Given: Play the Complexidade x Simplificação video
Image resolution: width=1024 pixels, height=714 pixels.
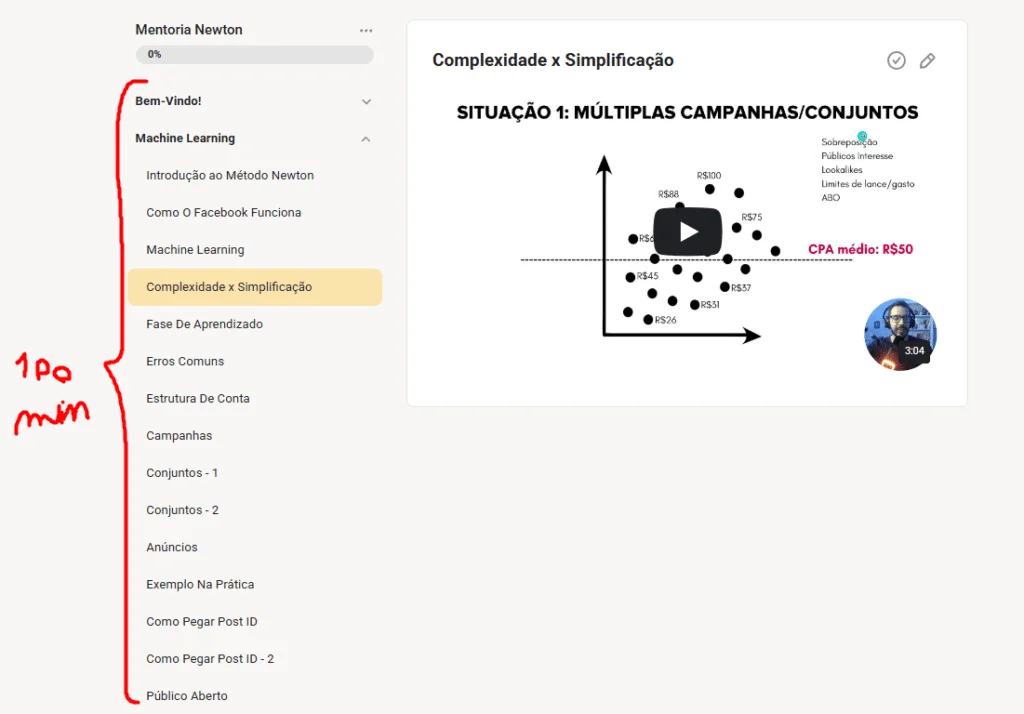Looking at the screenshot, I should click(x=688, y=232).
